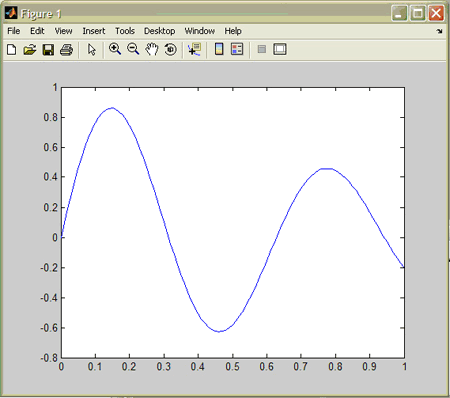Enable the Pan hand tool
This screenshot has height=398, width=450.
pos(152,49)
